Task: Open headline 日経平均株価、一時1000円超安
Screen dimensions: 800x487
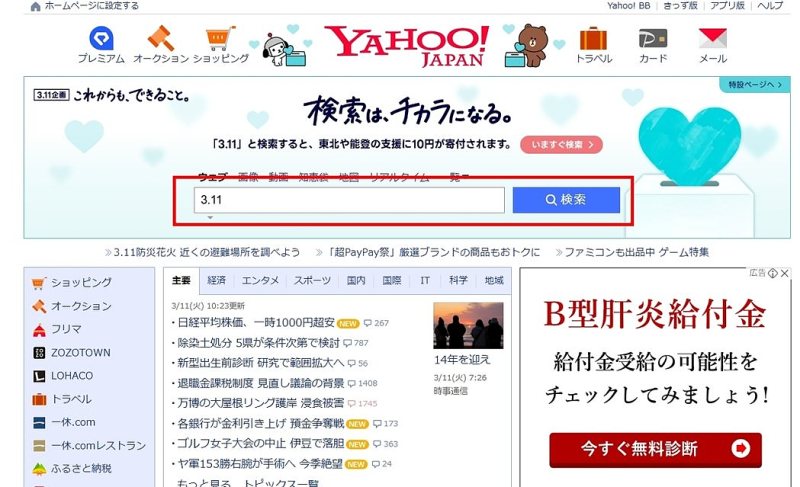Action: [256, 323]
